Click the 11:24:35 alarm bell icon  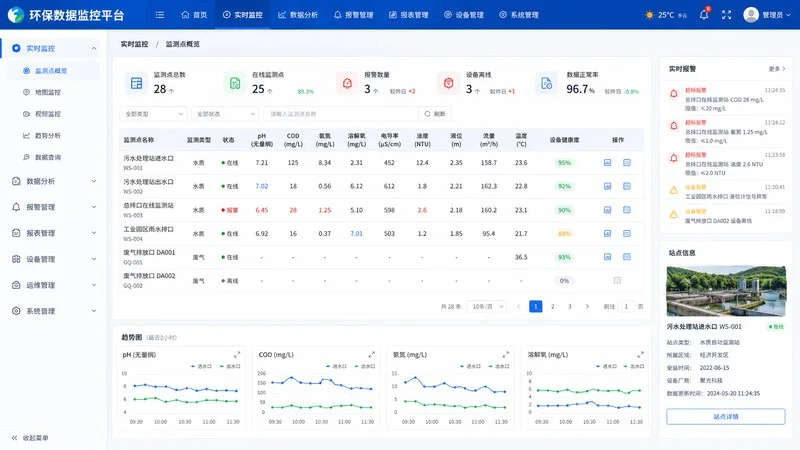pos(673,94)
